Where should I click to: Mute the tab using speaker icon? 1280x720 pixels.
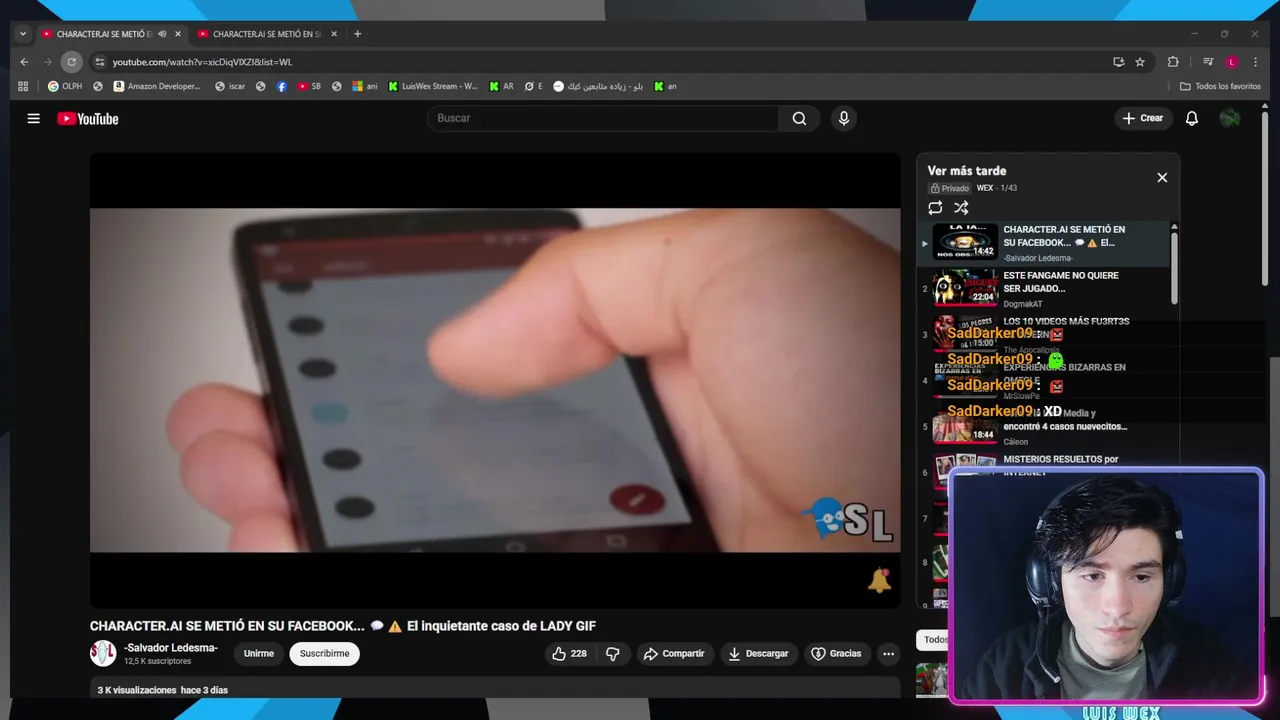pyautogui.click(x=162, y=34)
